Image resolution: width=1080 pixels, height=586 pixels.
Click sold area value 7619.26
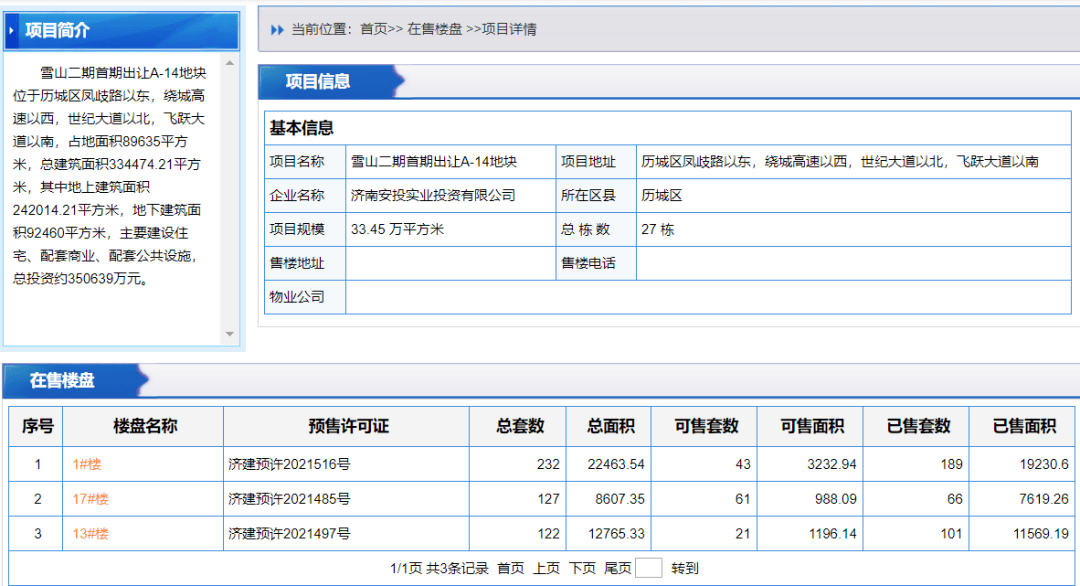[x=1044, y=499]
